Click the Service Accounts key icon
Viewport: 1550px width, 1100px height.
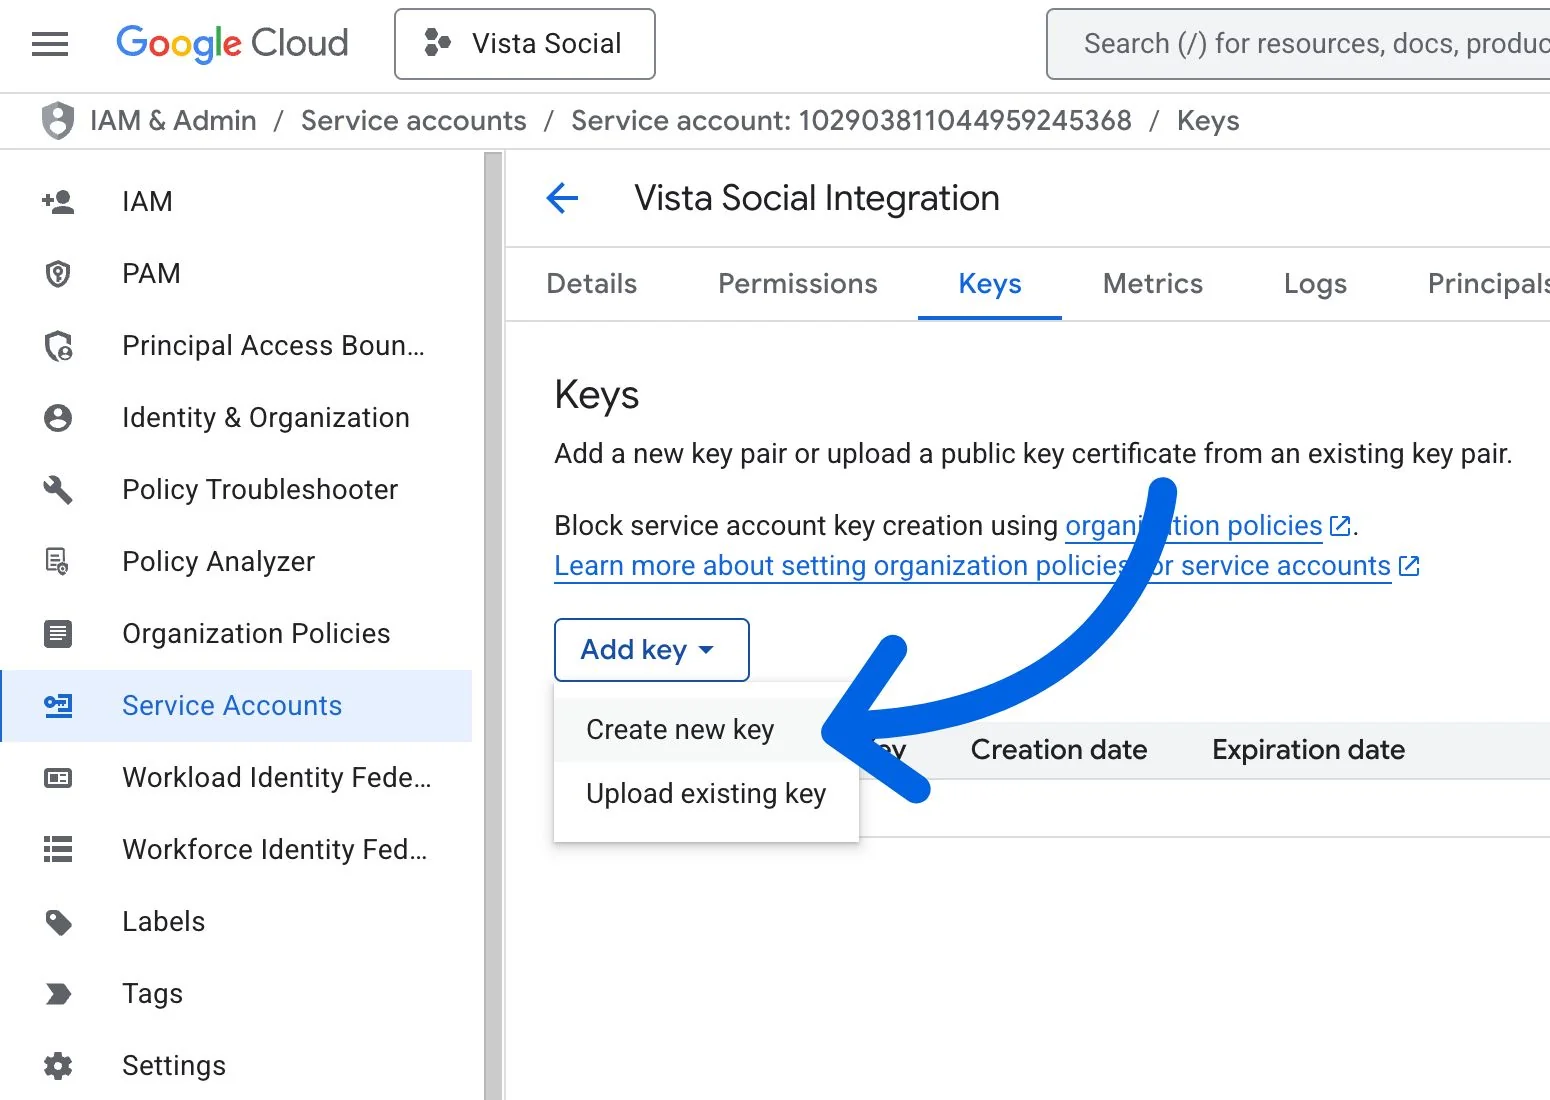click(x=58, y=706)
